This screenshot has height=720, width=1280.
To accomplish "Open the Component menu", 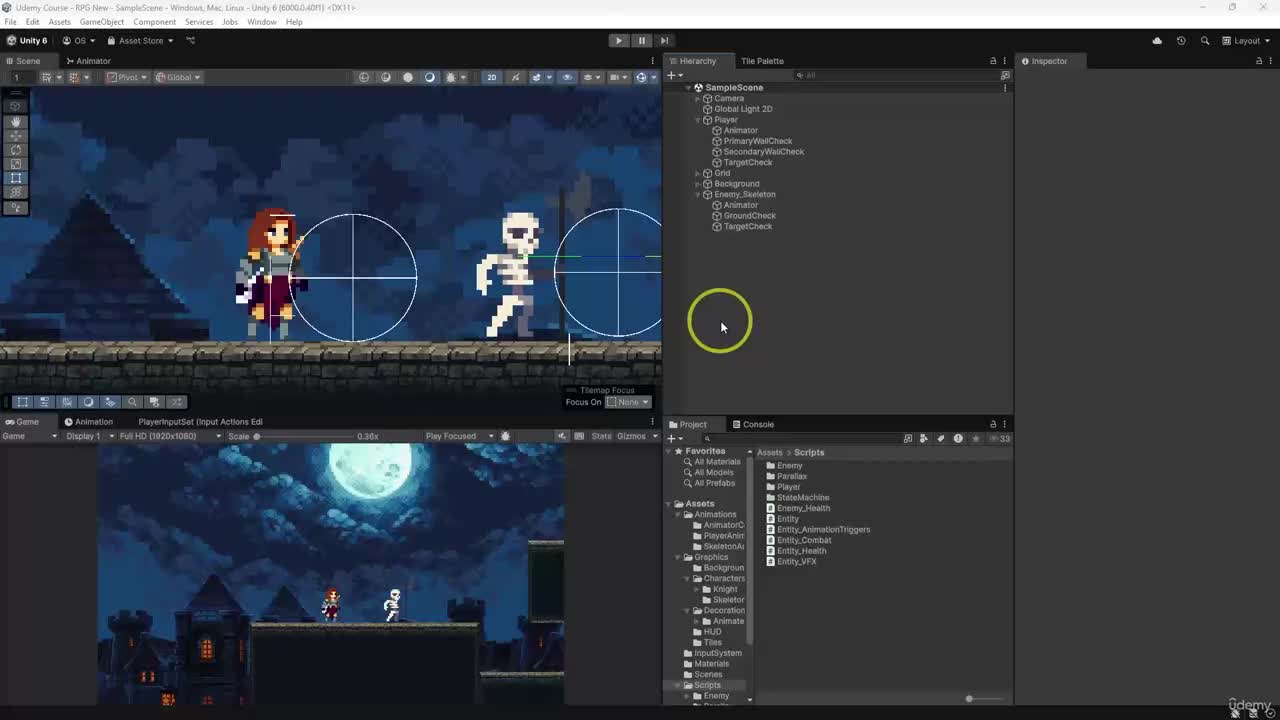I will 154,22.
